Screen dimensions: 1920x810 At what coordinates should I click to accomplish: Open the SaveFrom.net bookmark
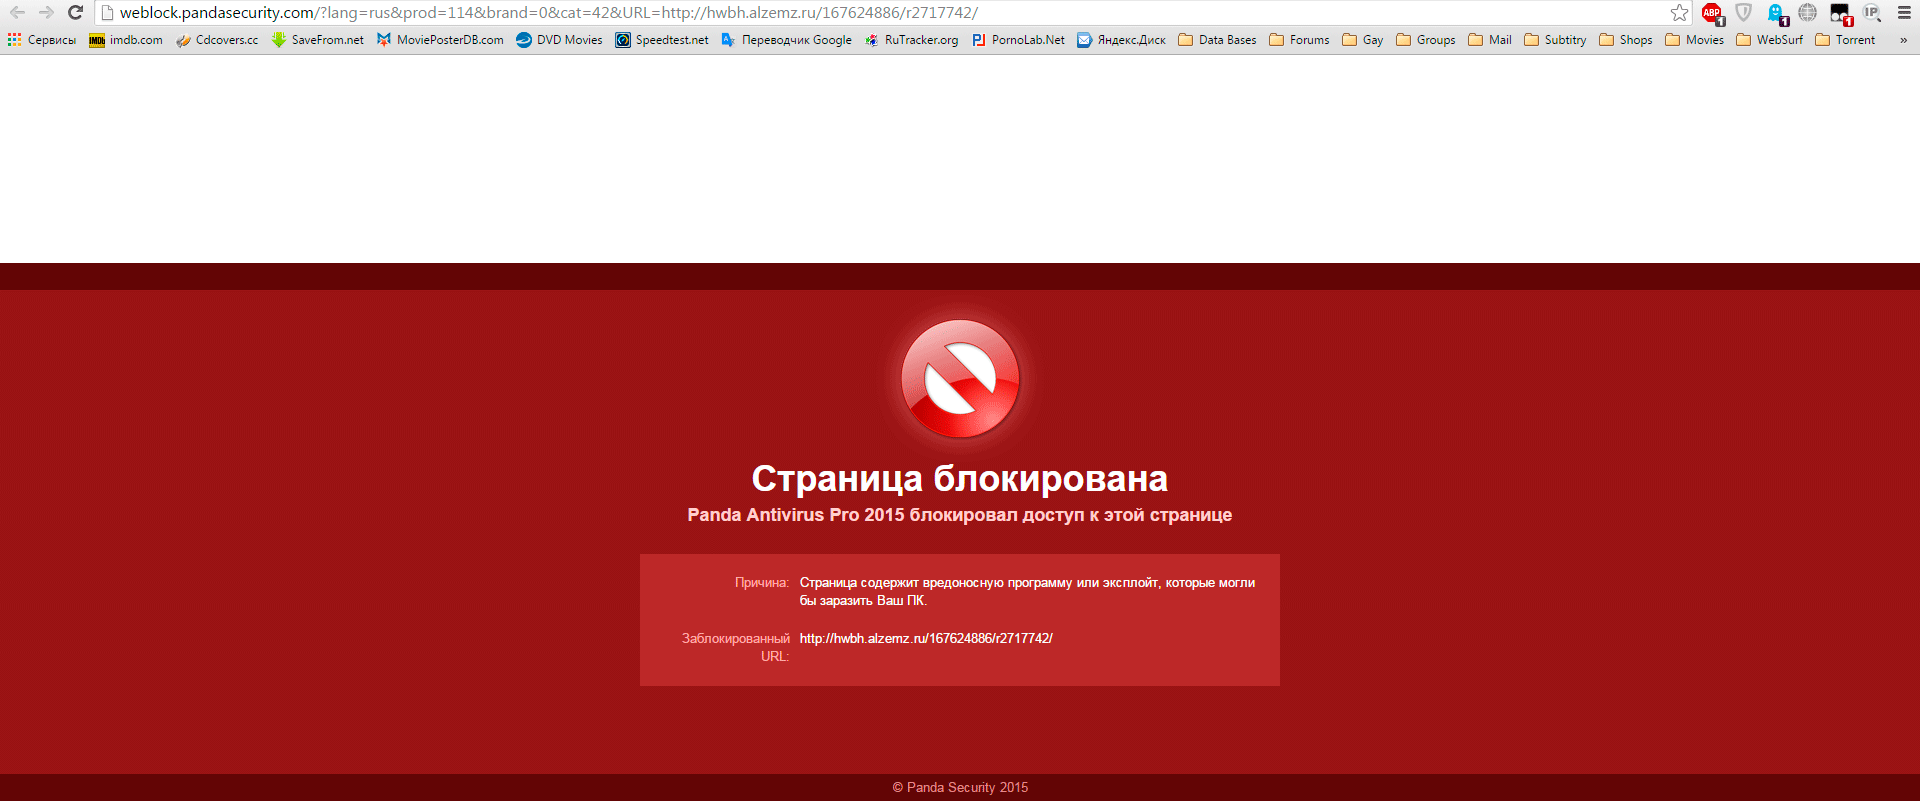[318, 40]
